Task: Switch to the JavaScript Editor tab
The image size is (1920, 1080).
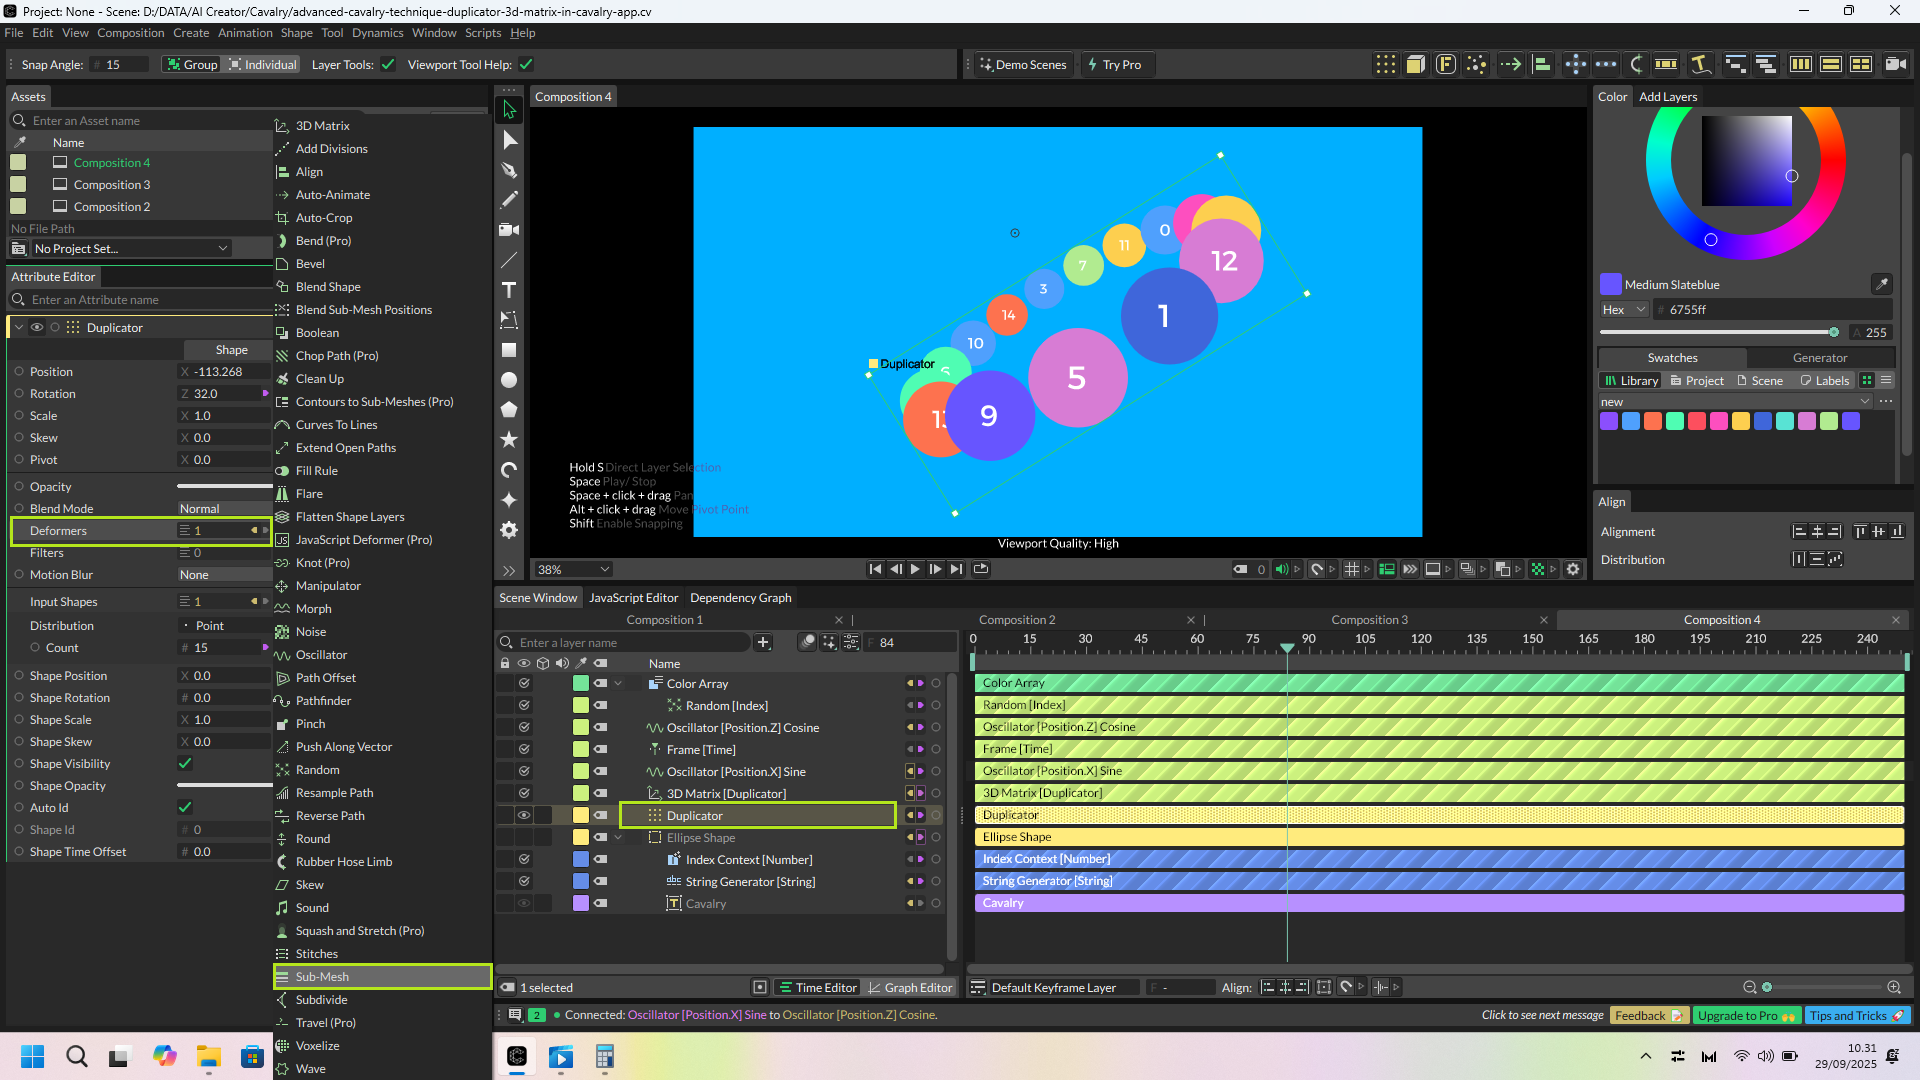Action: point(633,598)
